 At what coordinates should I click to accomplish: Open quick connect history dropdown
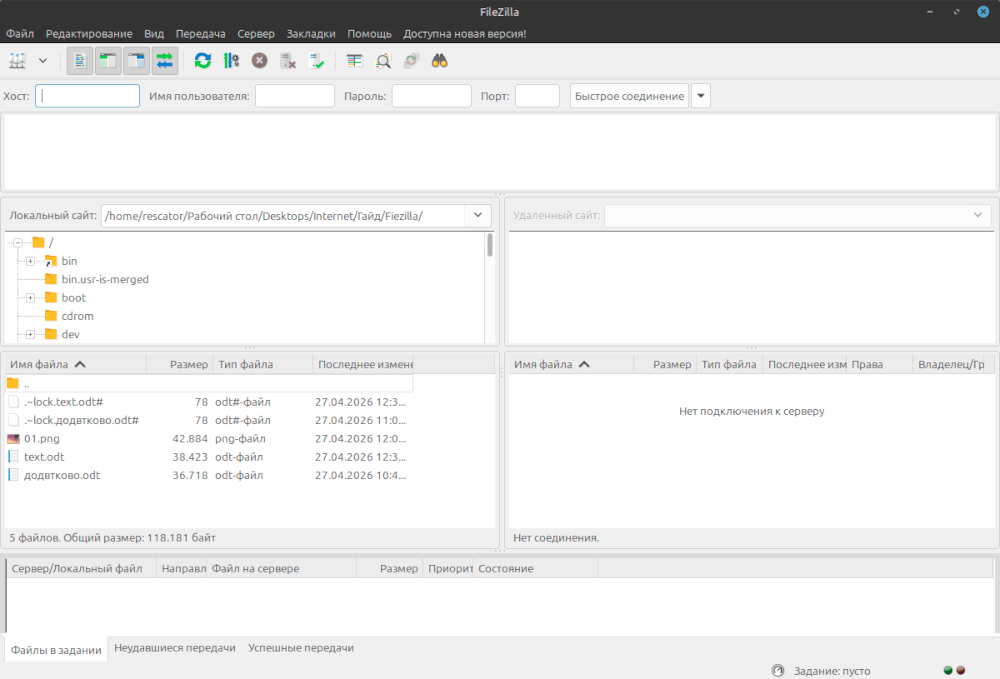click(701, 96)
